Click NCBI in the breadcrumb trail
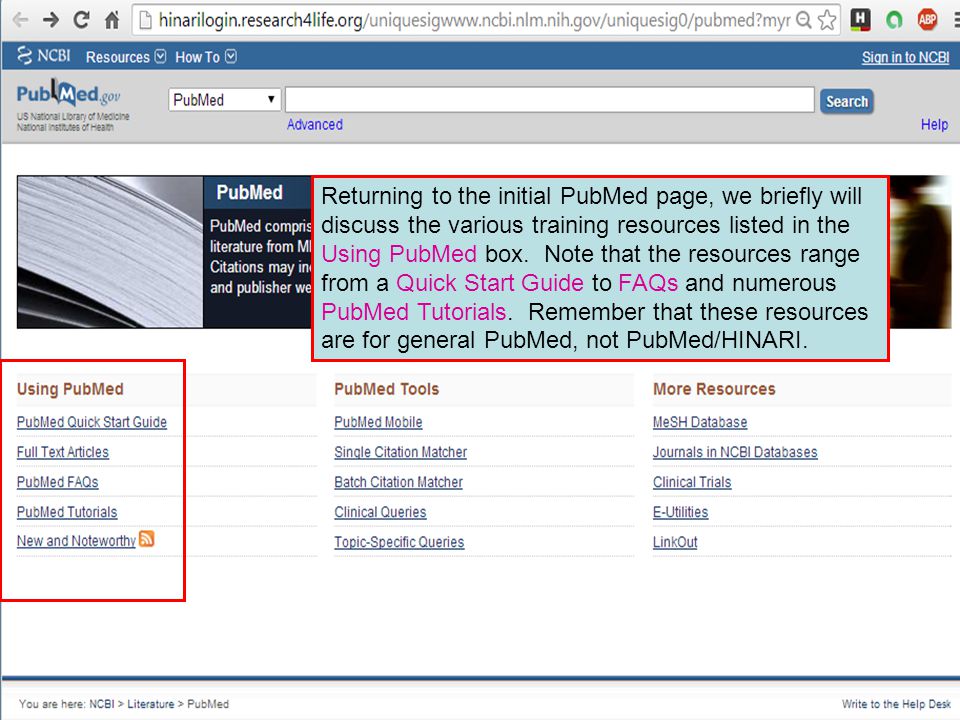Screen dimensions: 960x720 click(x=102, y=704)
